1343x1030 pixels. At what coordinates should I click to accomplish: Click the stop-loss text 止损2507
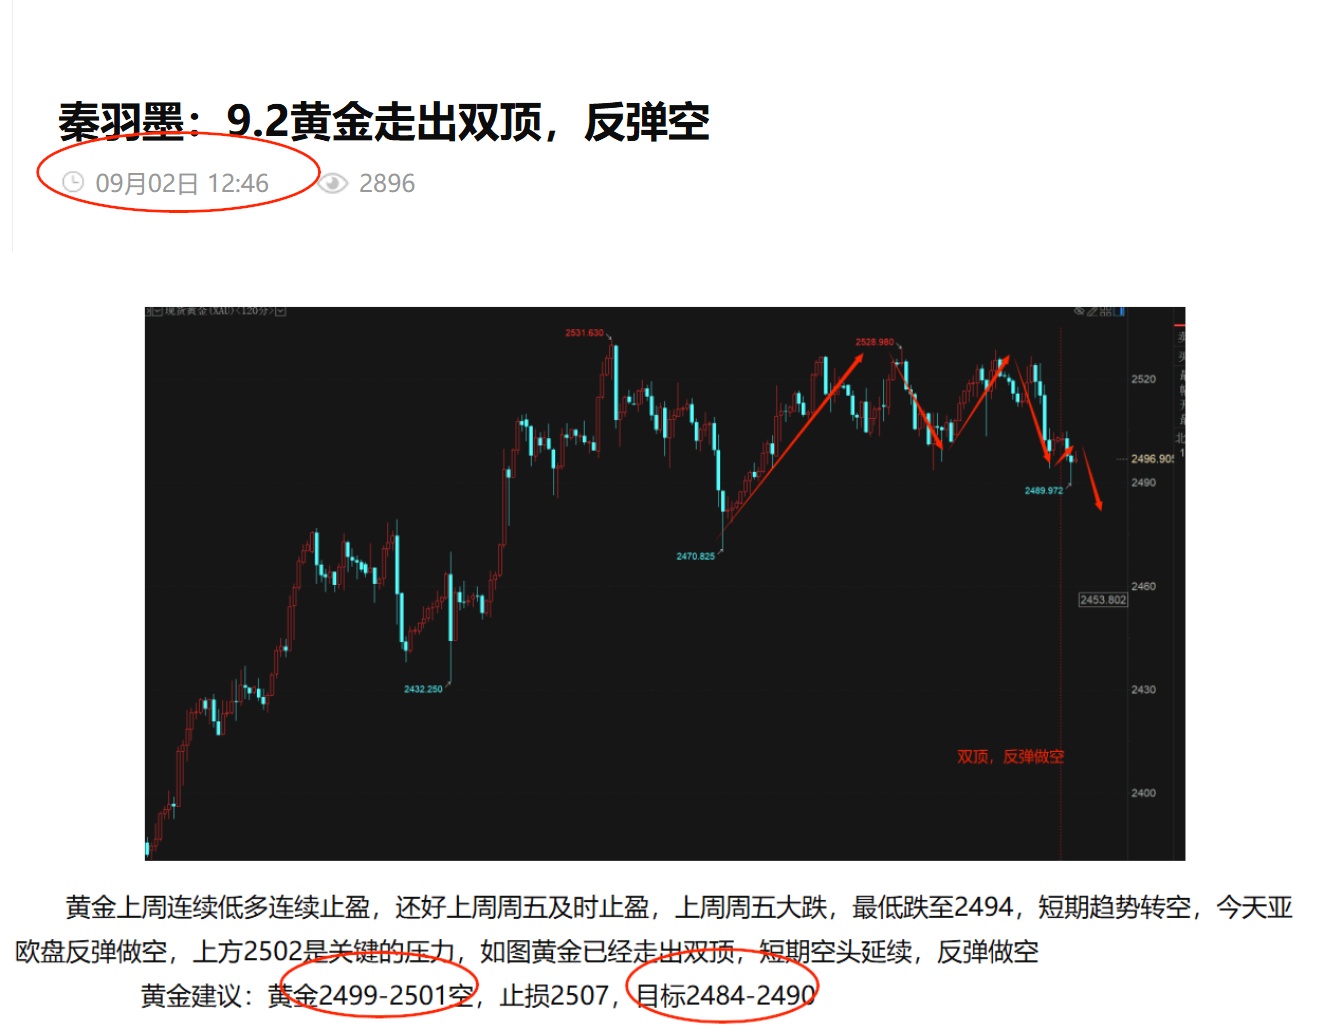coord(554,996)
